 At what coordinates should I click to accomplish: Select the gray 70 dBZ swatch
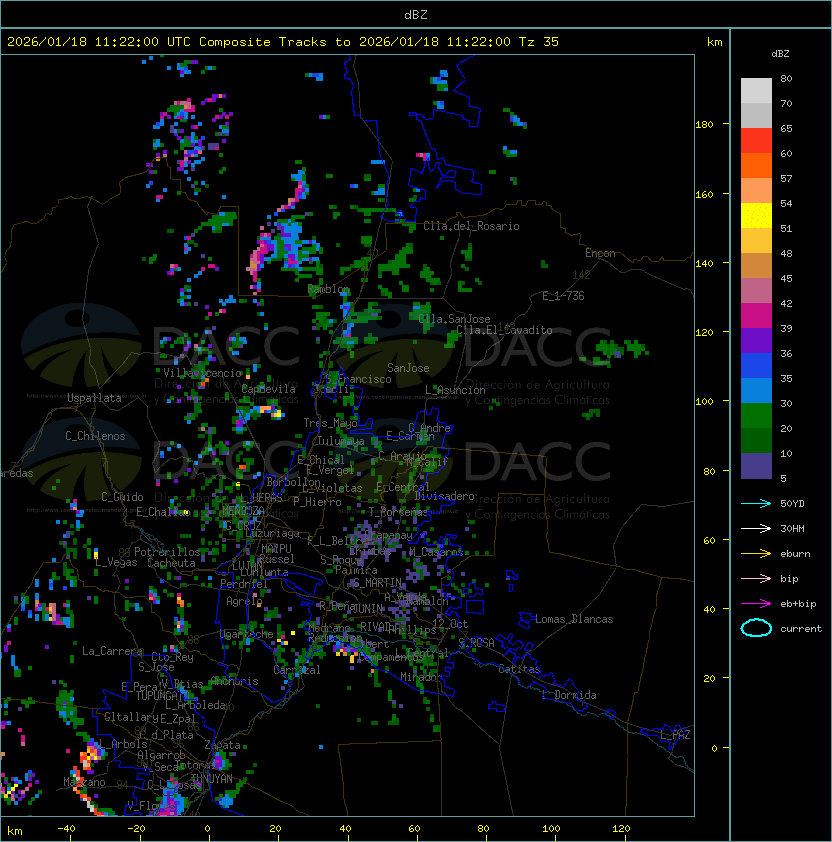(x=756, y=115)
